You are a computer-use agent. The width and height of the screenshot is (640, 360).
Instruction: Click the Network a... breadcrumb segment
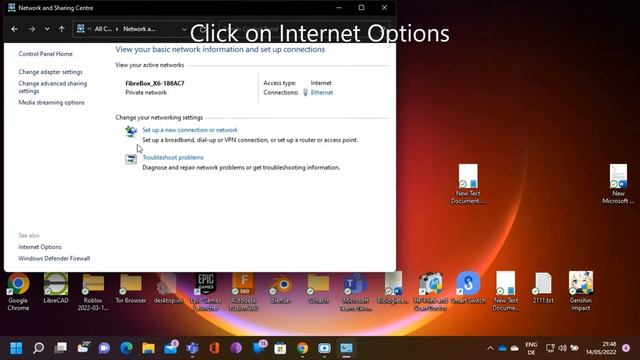click(139, 29)
